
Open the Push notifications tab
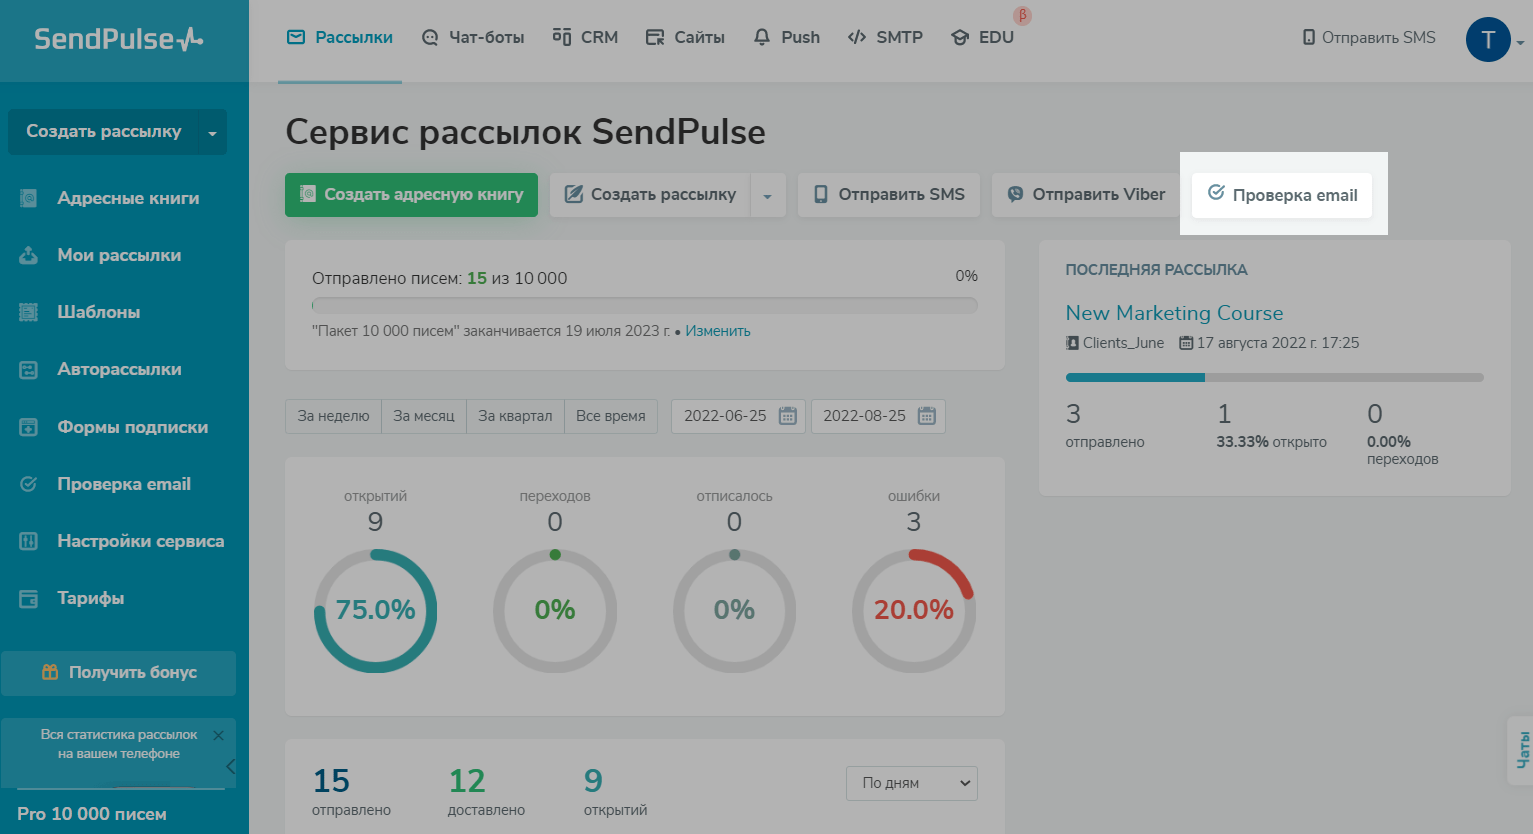786,38
